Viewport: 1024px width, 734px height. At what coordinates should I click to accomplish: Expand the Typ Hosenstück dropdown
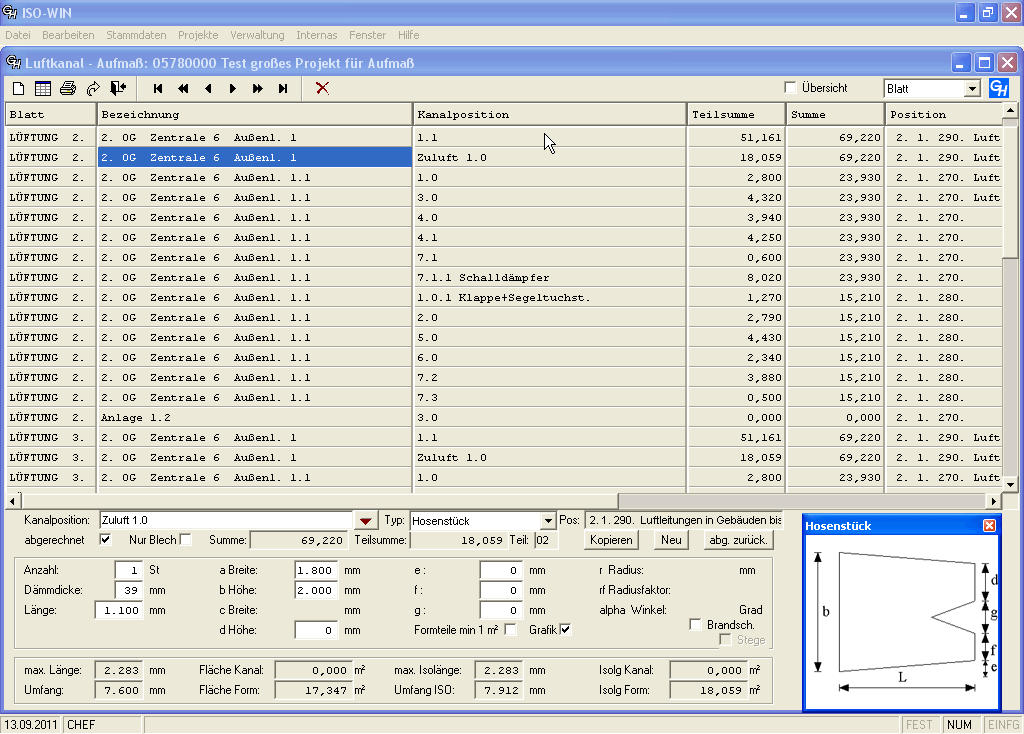point(546,521)
